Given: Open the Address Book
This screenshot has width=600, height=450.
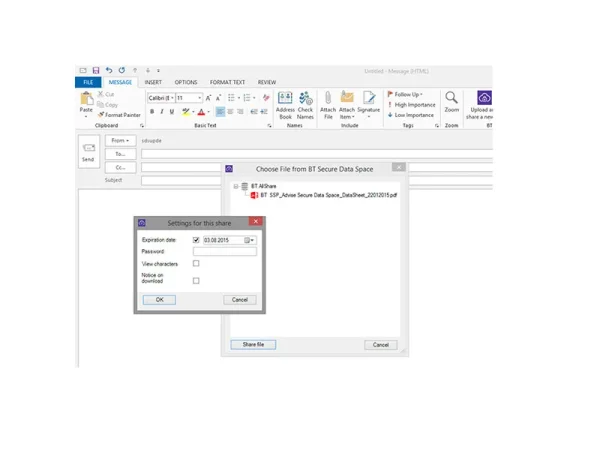Looking at the screenshot, I should pos(284,102).
